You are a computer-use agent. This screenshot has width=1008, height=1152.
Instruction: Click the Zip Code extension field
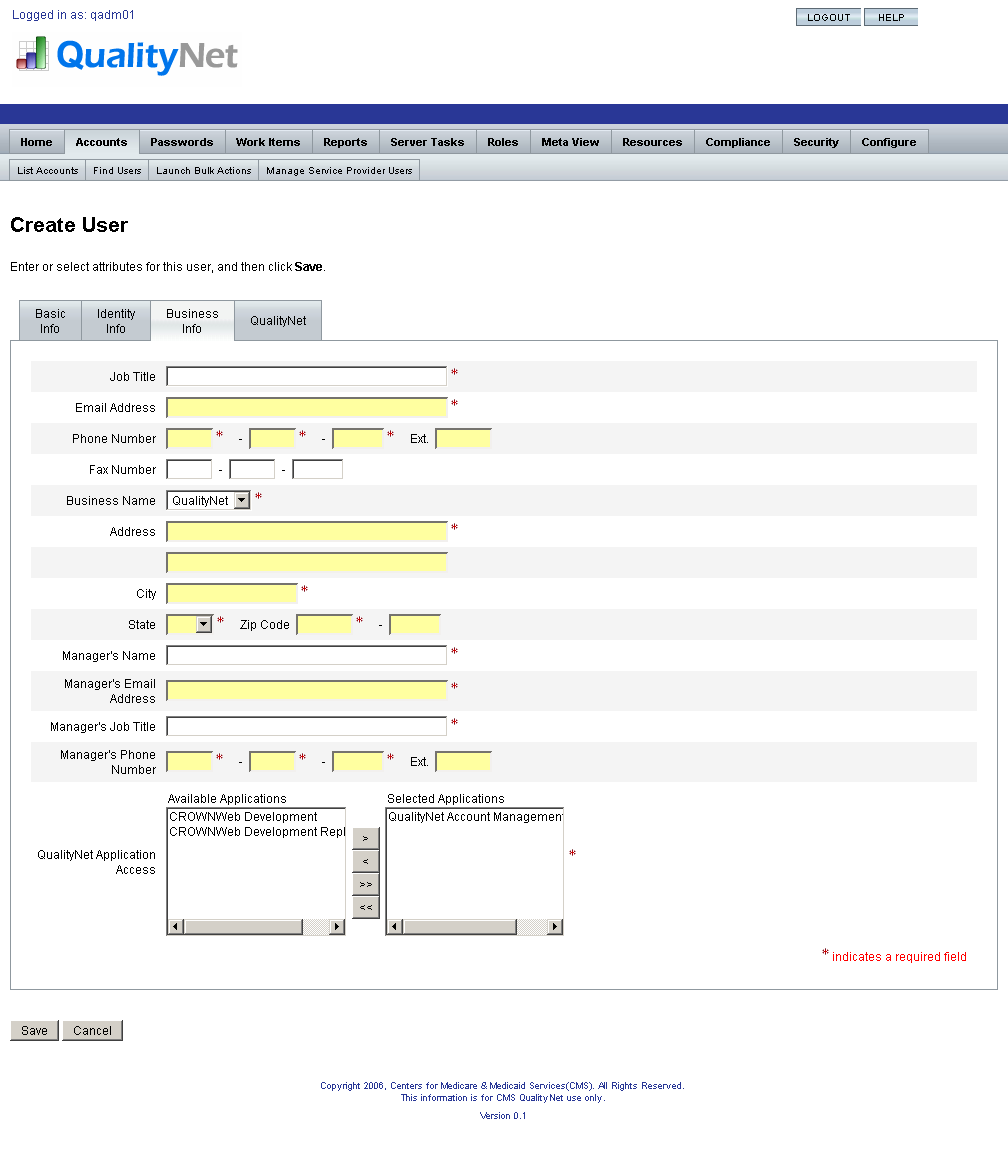[x=415, y=624]
